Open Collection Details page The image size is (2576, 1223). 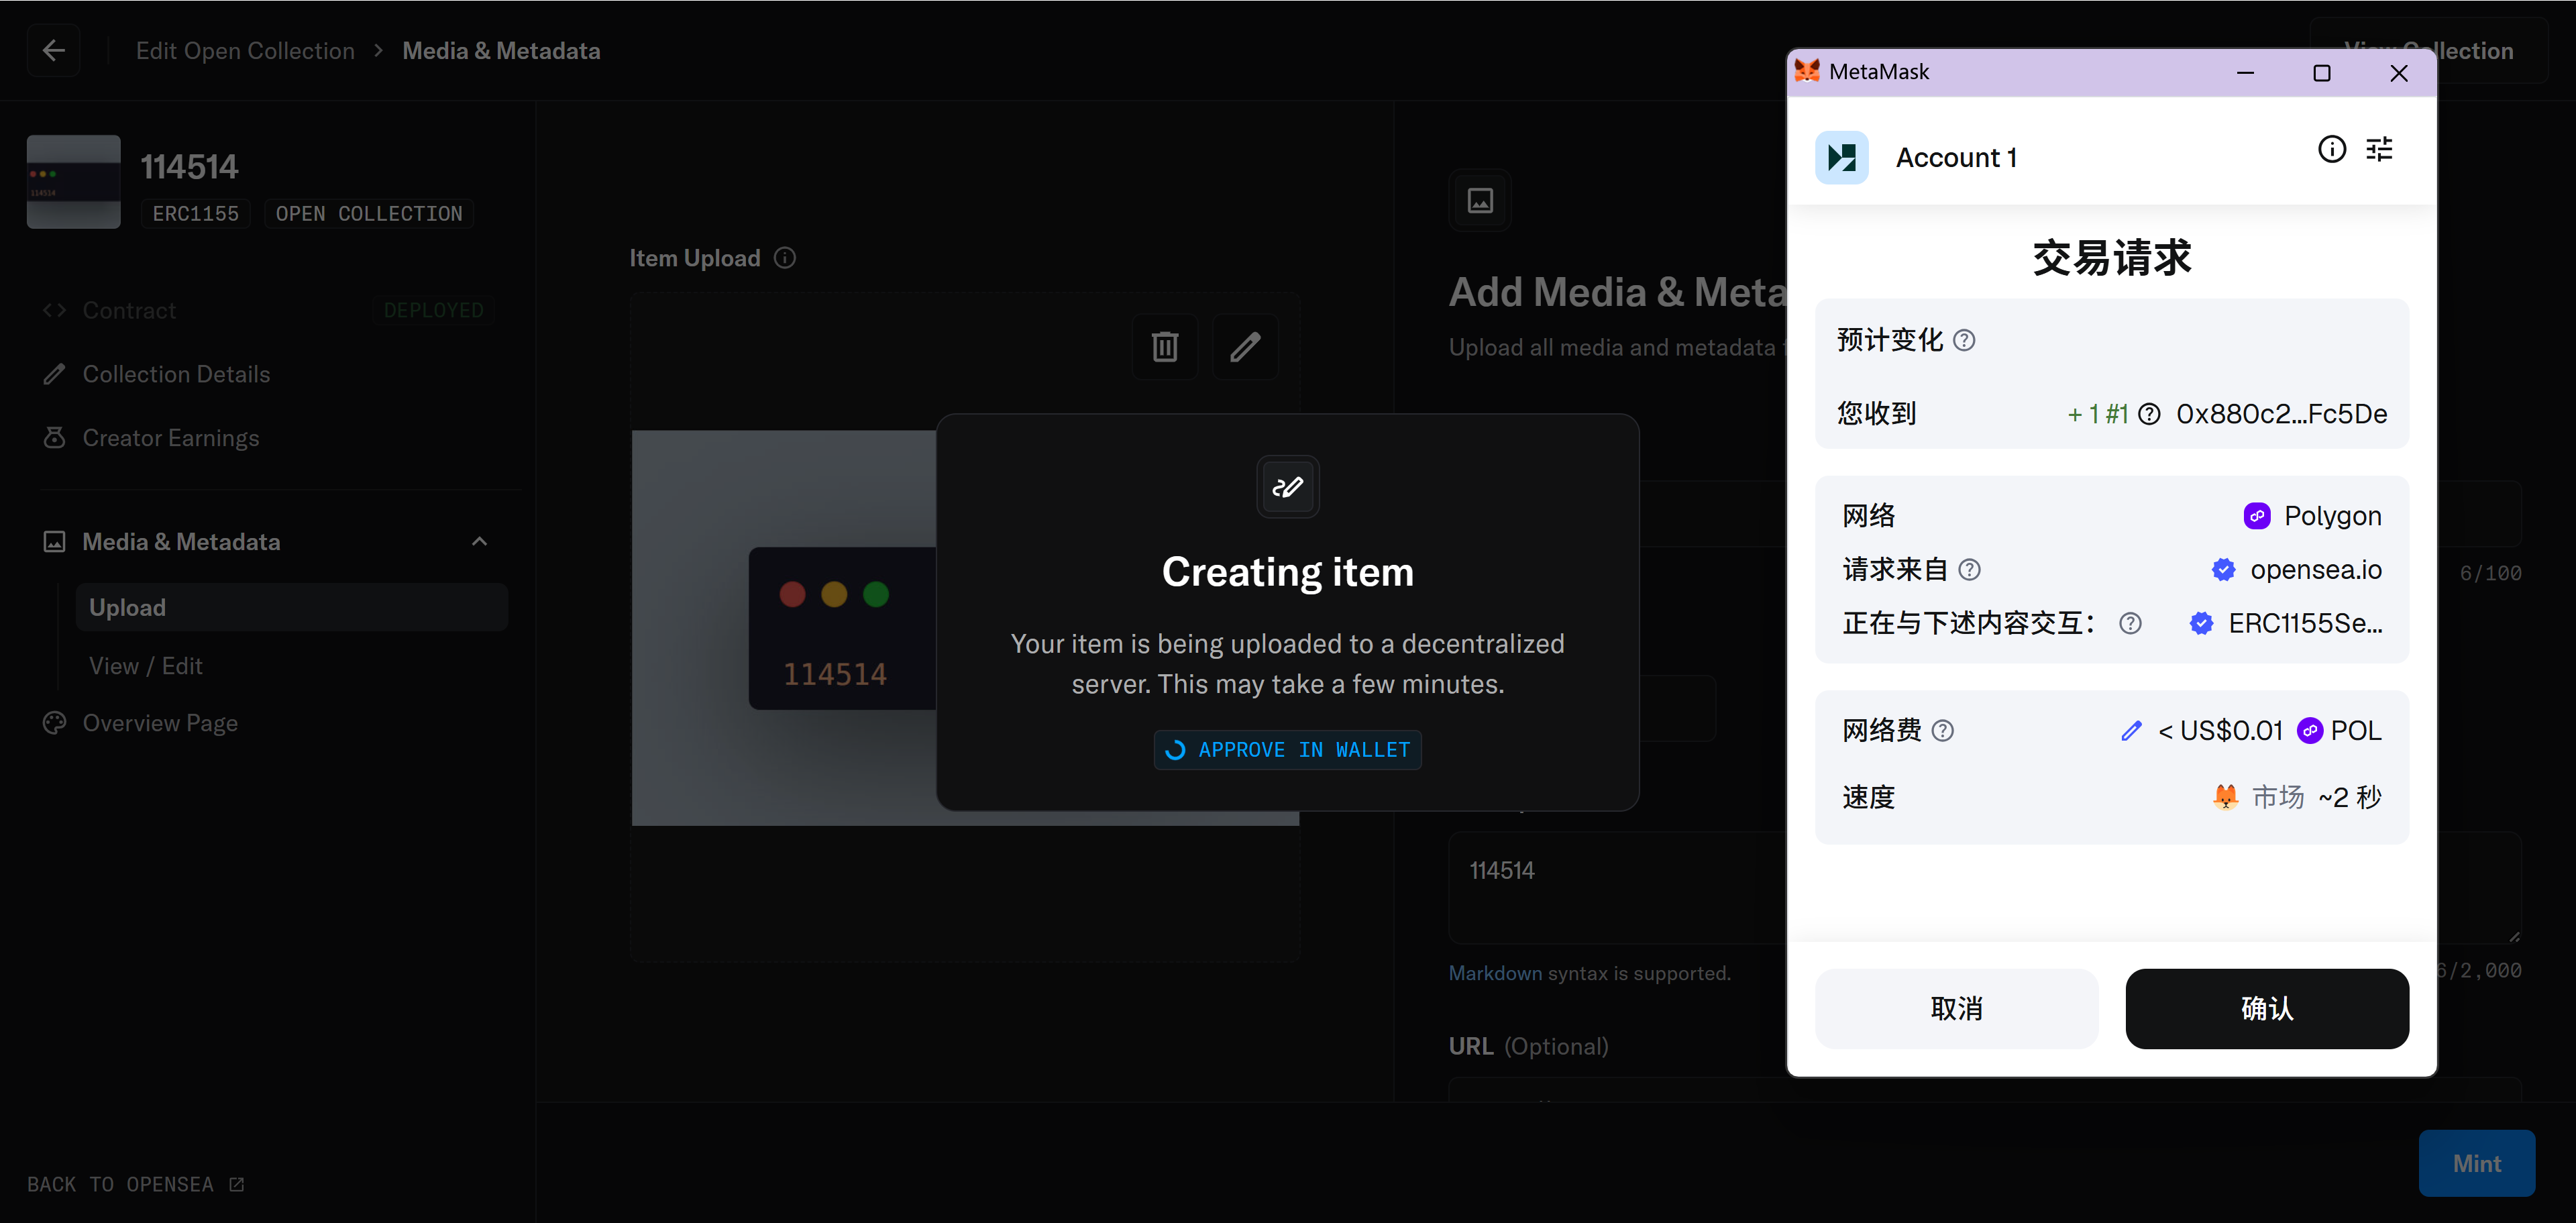pyautogui.click(x=176, y=374)
